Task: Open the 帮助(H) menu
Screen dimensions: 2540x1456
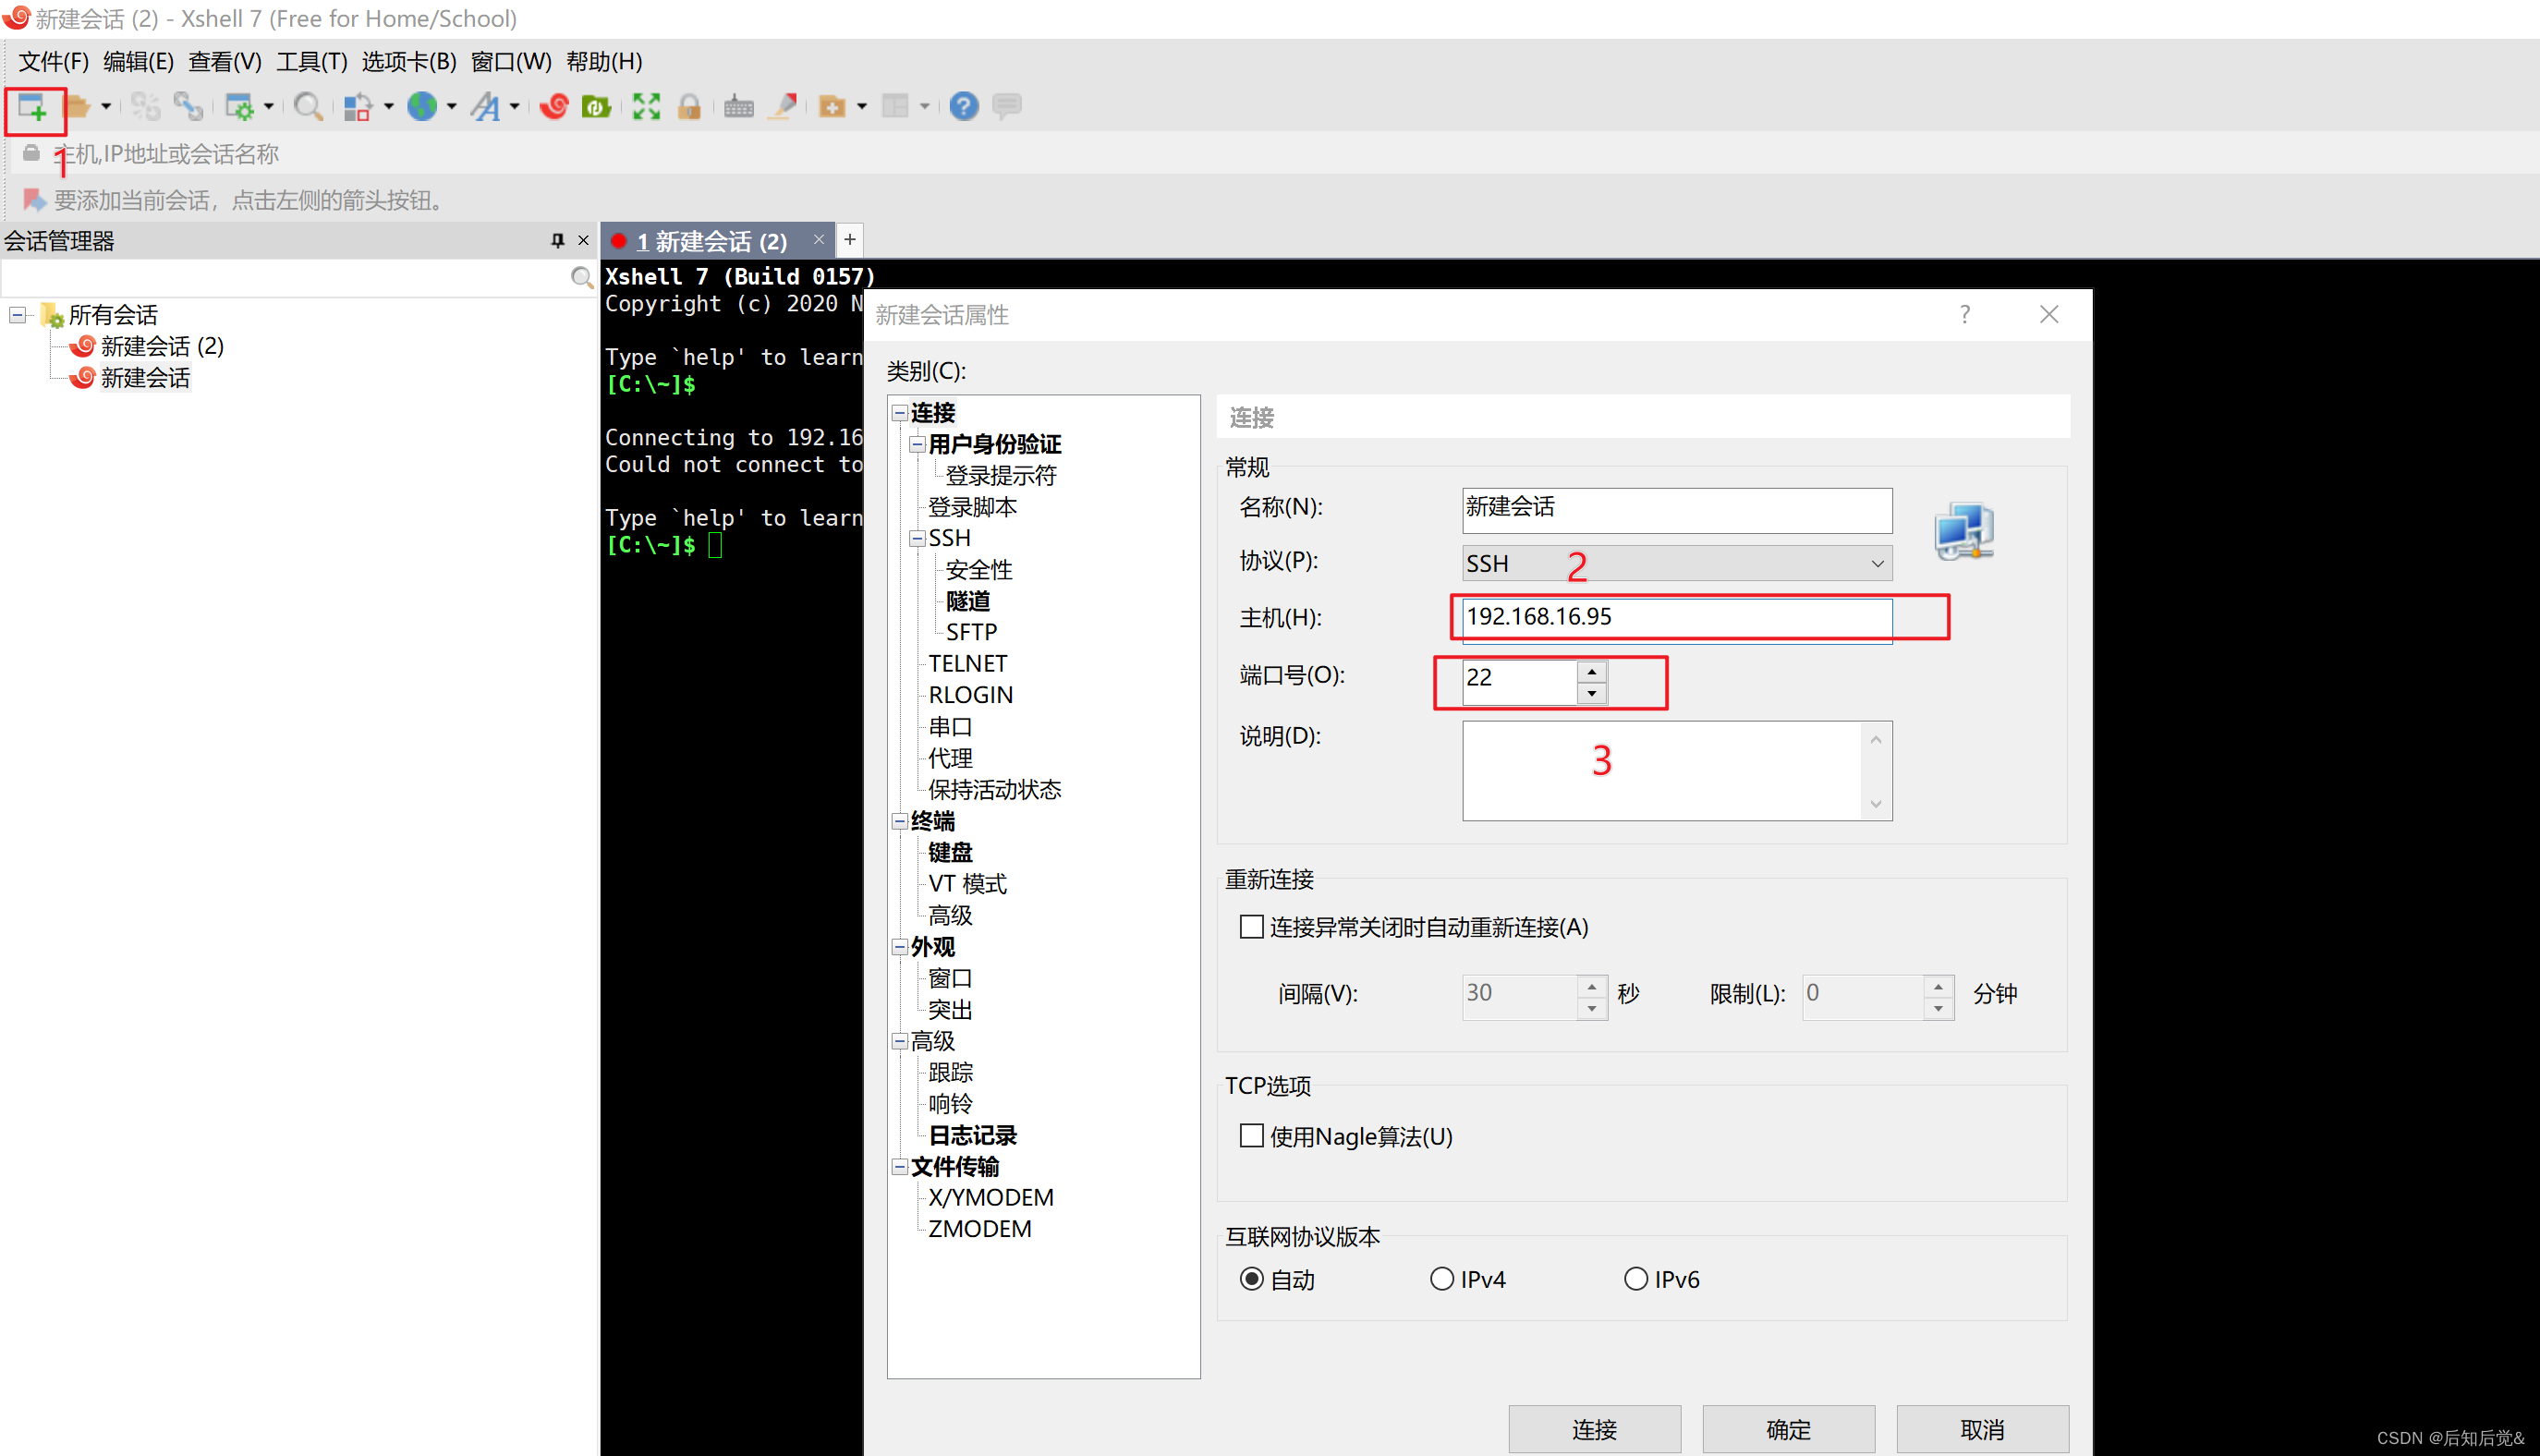Action: (x=604, y=62)
